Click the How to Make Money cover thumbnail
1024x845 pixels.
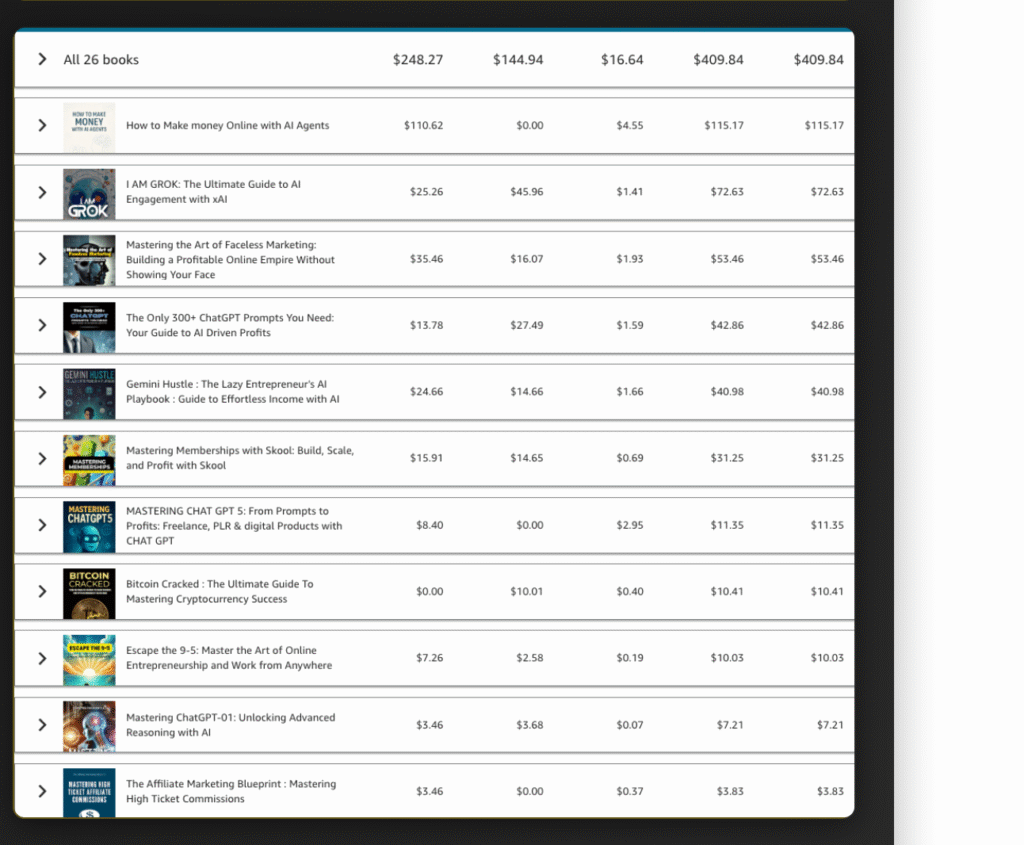pos(89,127)
